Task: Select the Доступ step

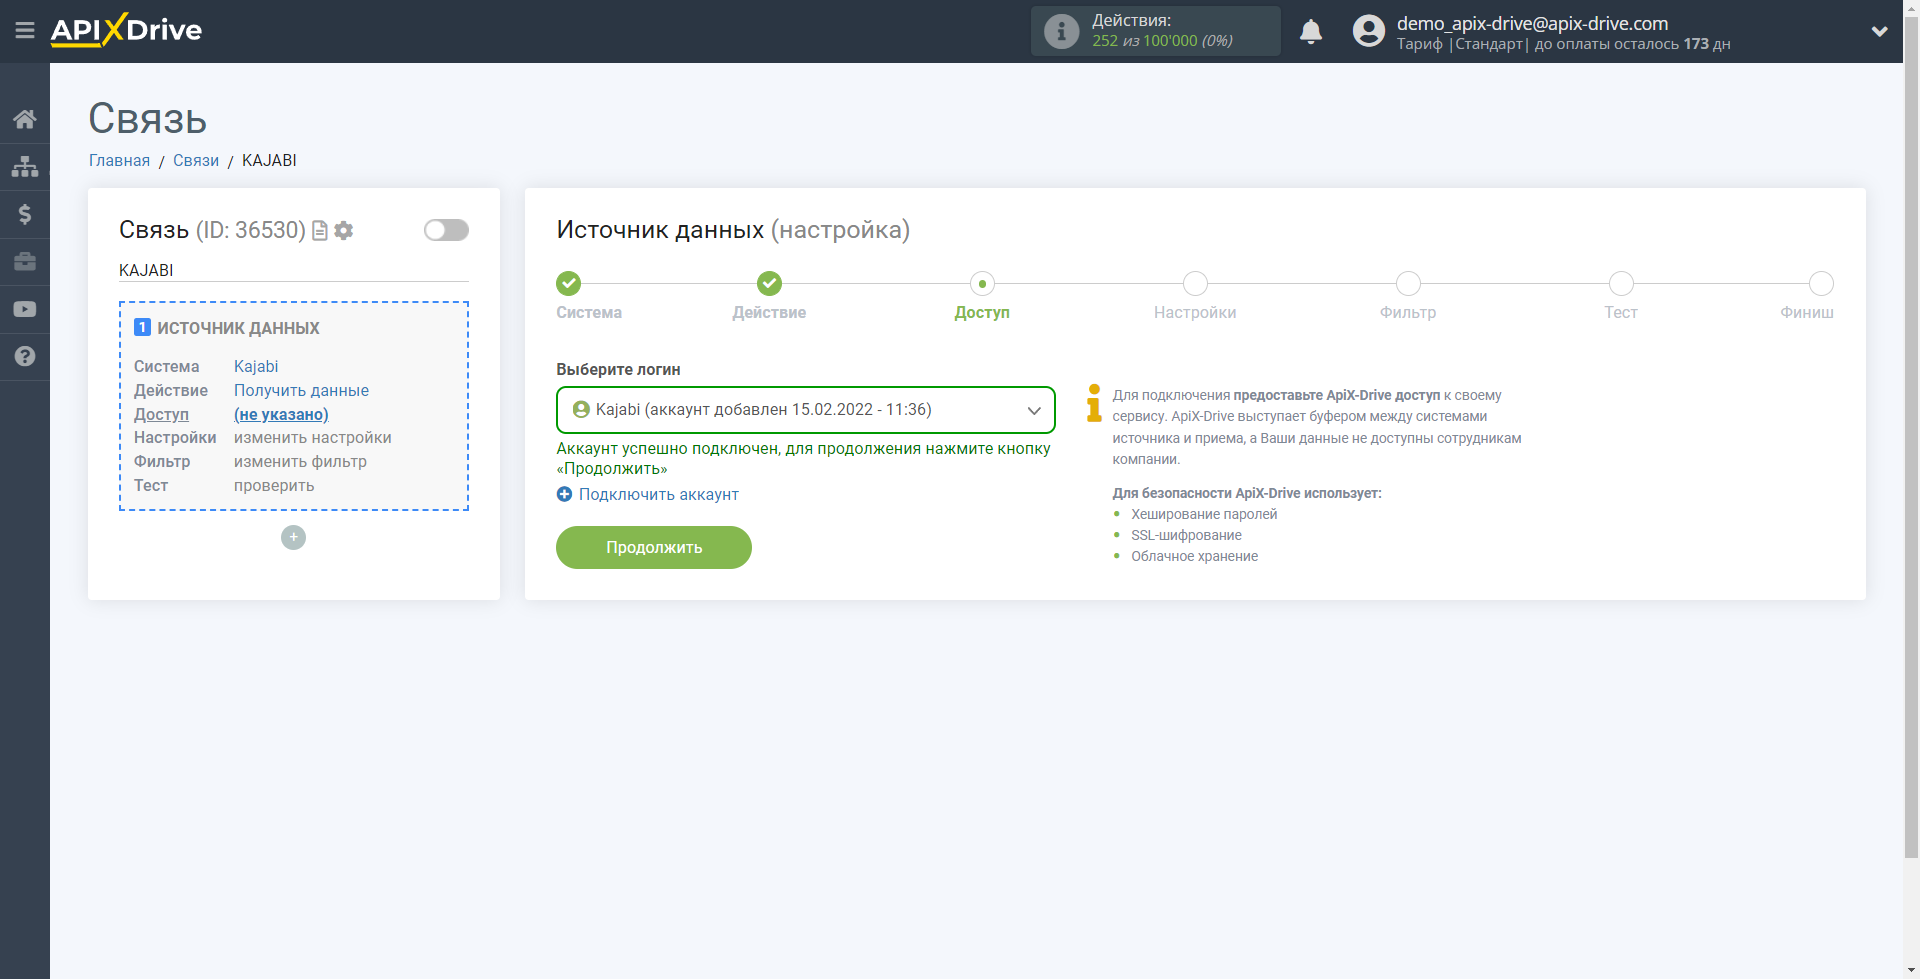Action: tap(982, 284)
